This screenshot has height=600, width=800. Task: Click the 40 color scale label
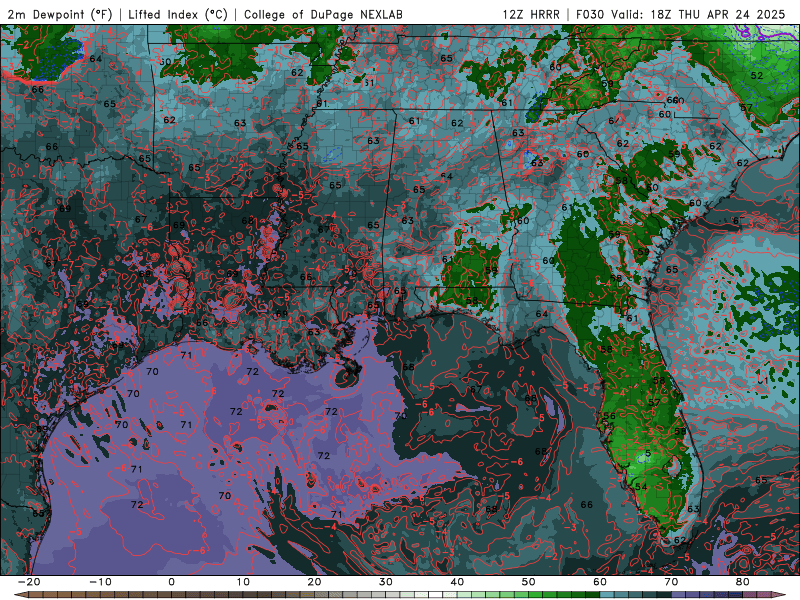tap(457, 582)
